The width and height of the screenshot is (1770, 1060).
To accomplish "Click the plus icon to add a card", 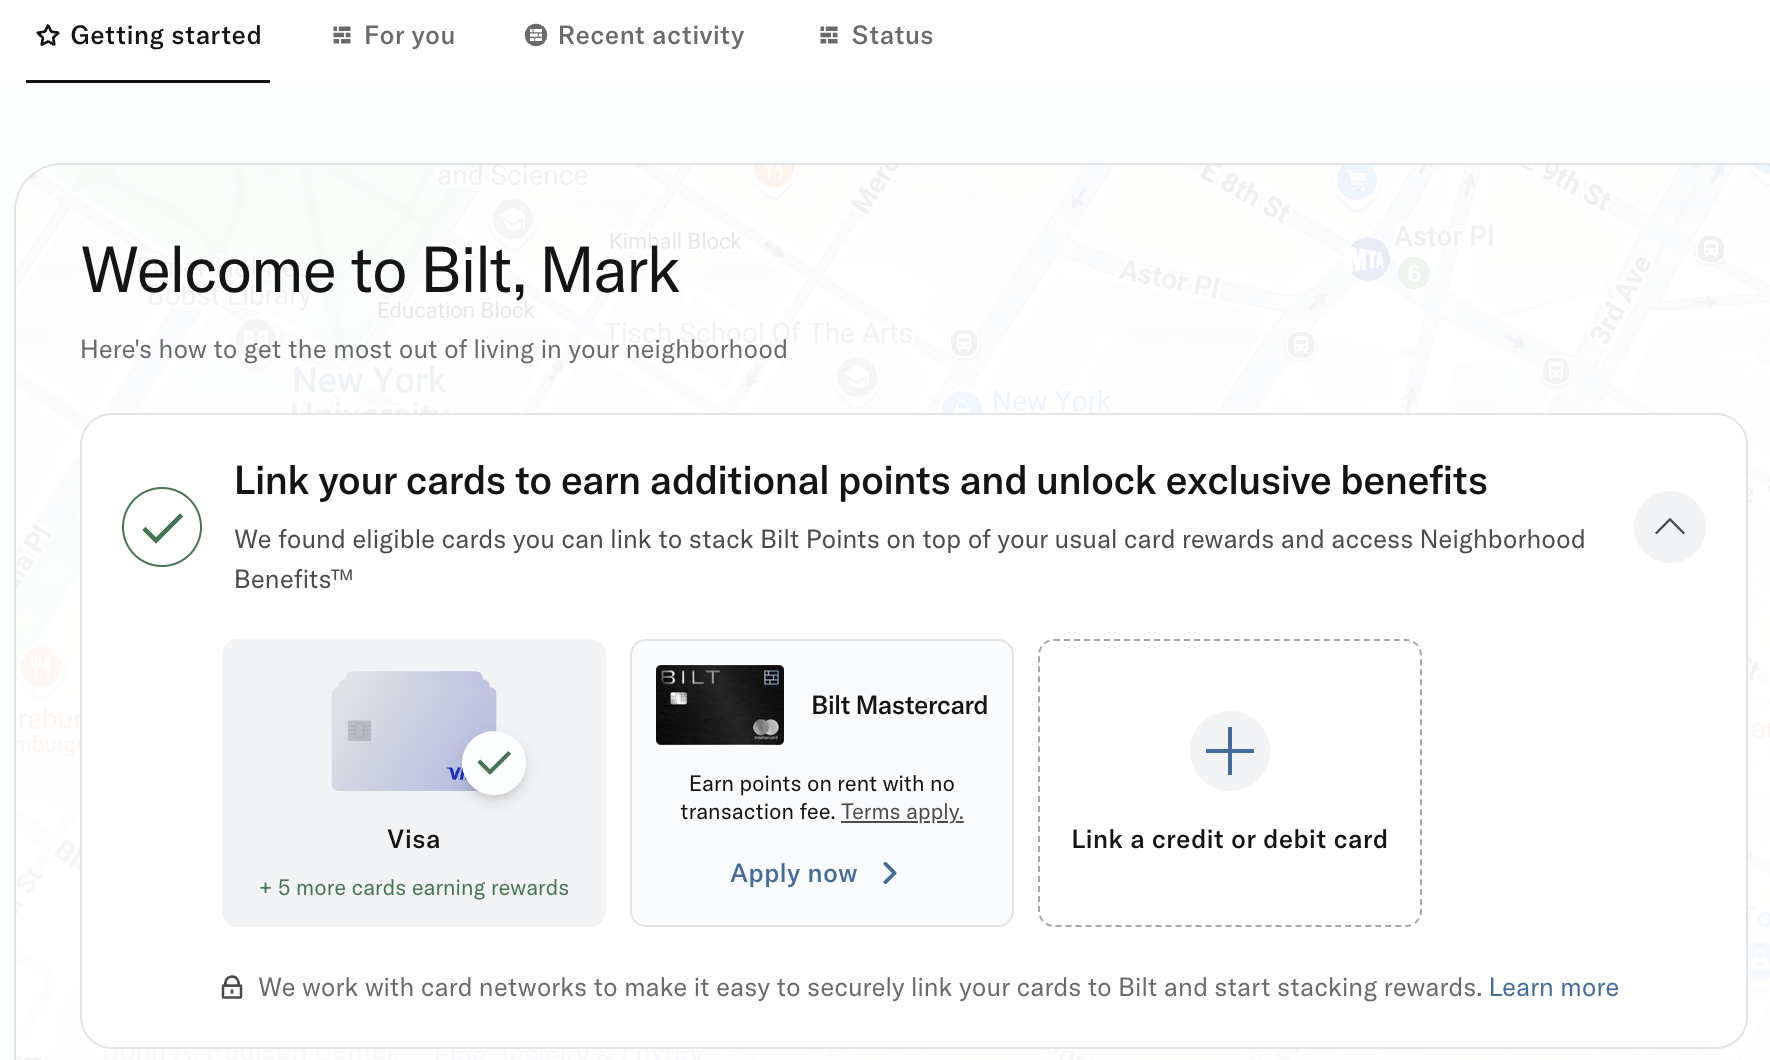I will point(1229,751).
